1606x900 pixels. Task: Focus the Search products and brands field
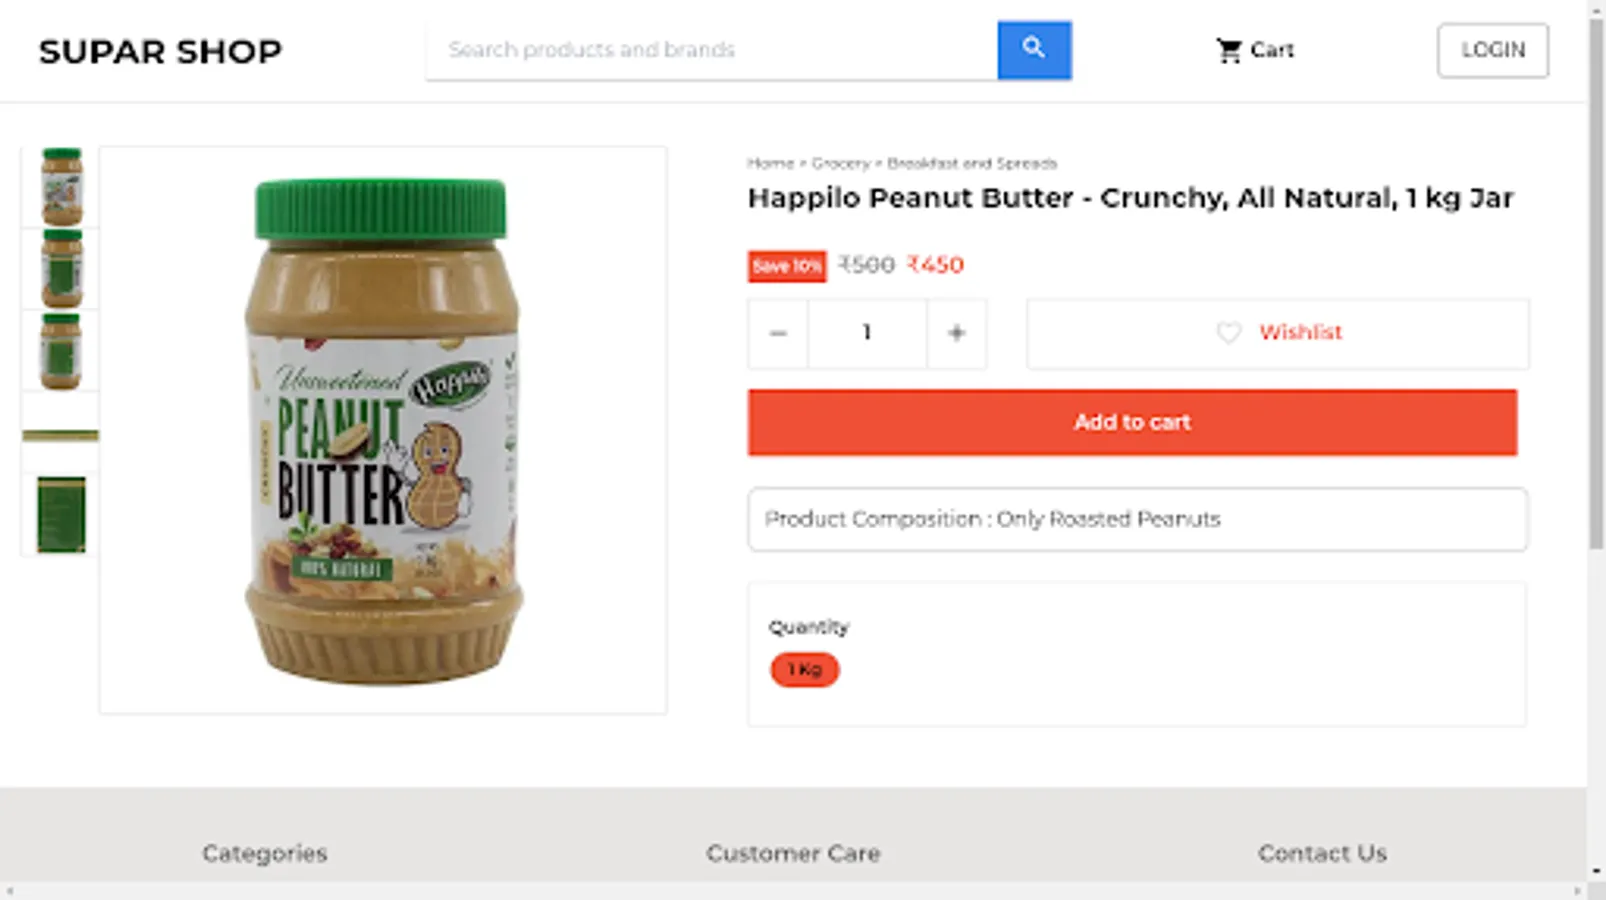coord(712,50)
